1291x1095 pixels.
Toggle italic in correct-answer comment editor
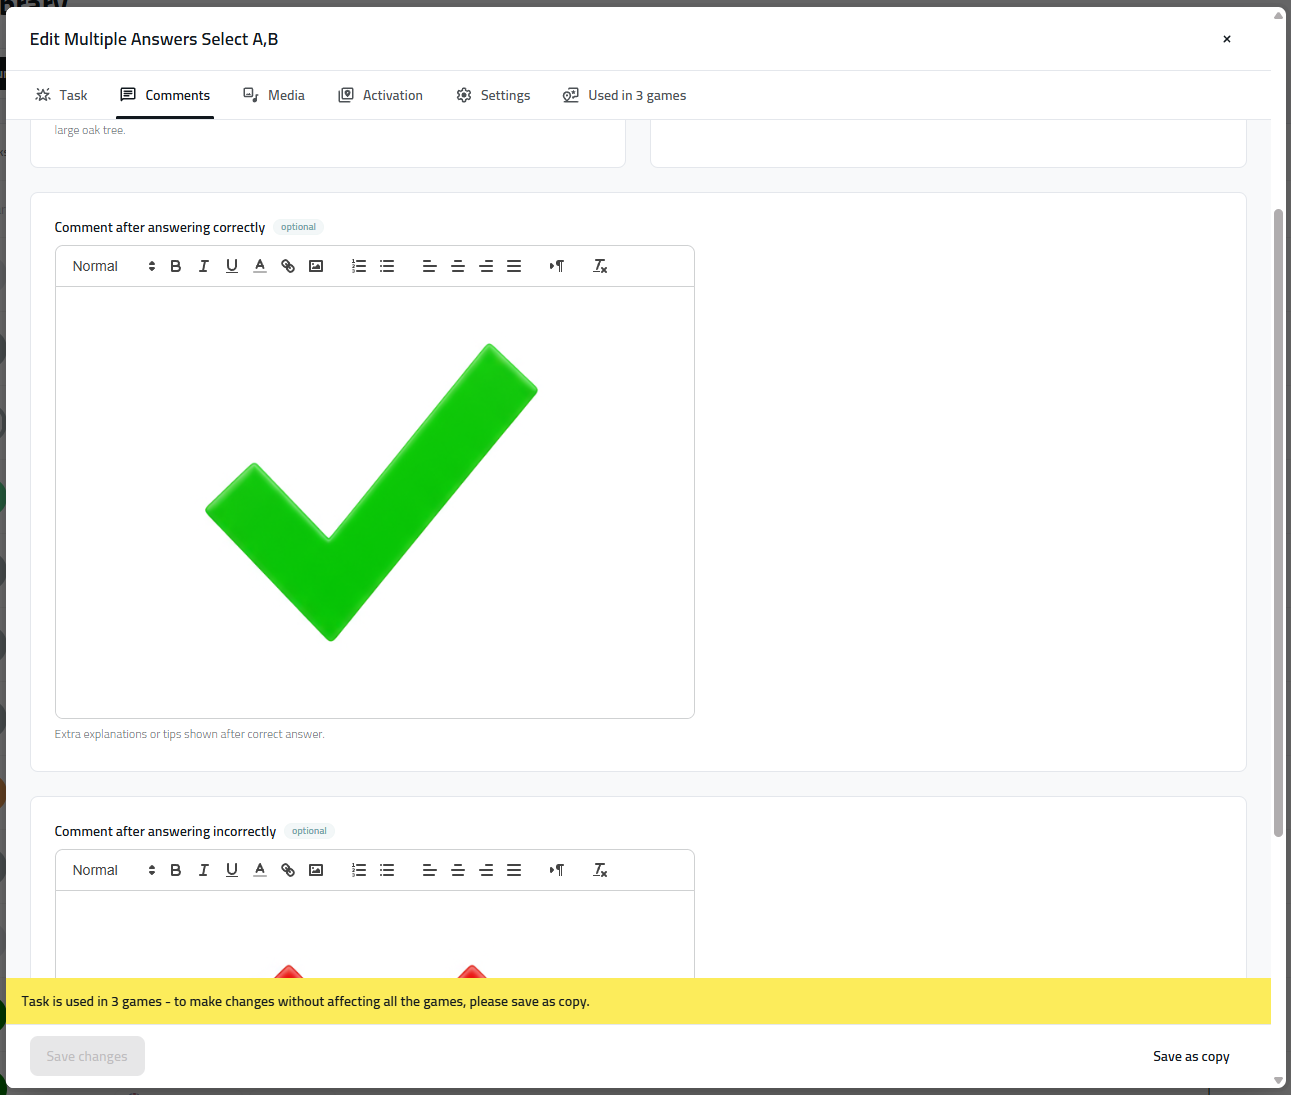204,266
